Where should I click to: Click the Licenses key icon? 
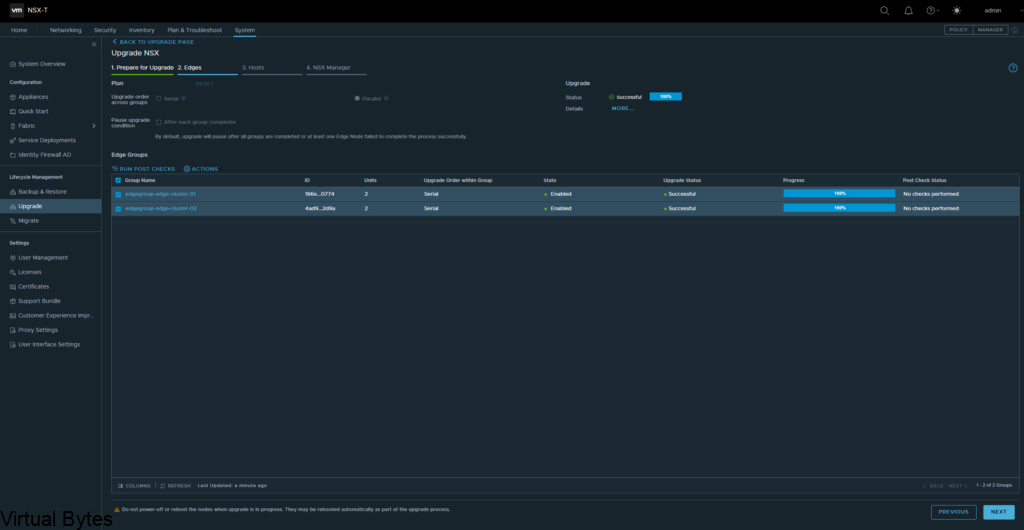(x=13, y=272)
